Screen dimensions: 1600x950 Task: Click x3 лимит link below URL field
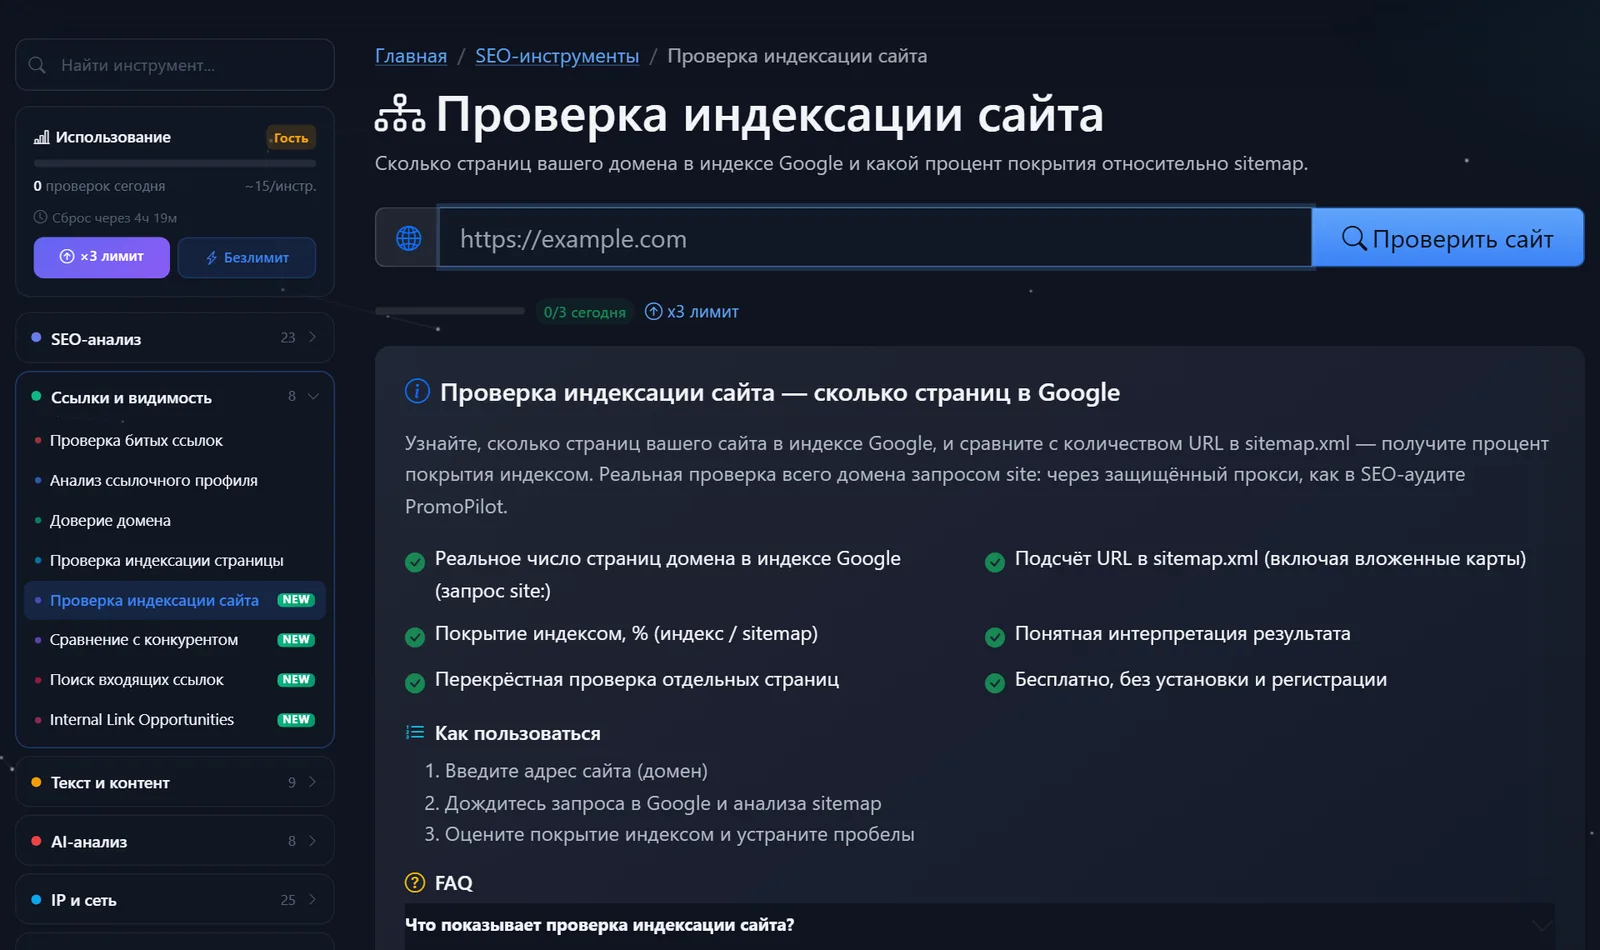pos(692,312)
